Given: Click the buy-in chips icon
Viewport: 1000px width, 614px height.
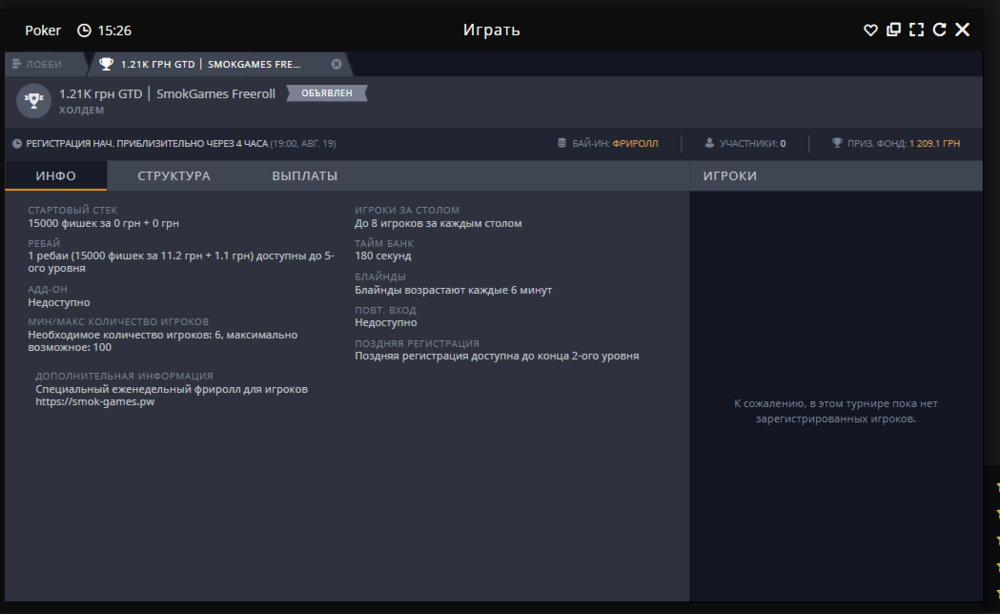Looking at the screenshot, I should [562, 143].
